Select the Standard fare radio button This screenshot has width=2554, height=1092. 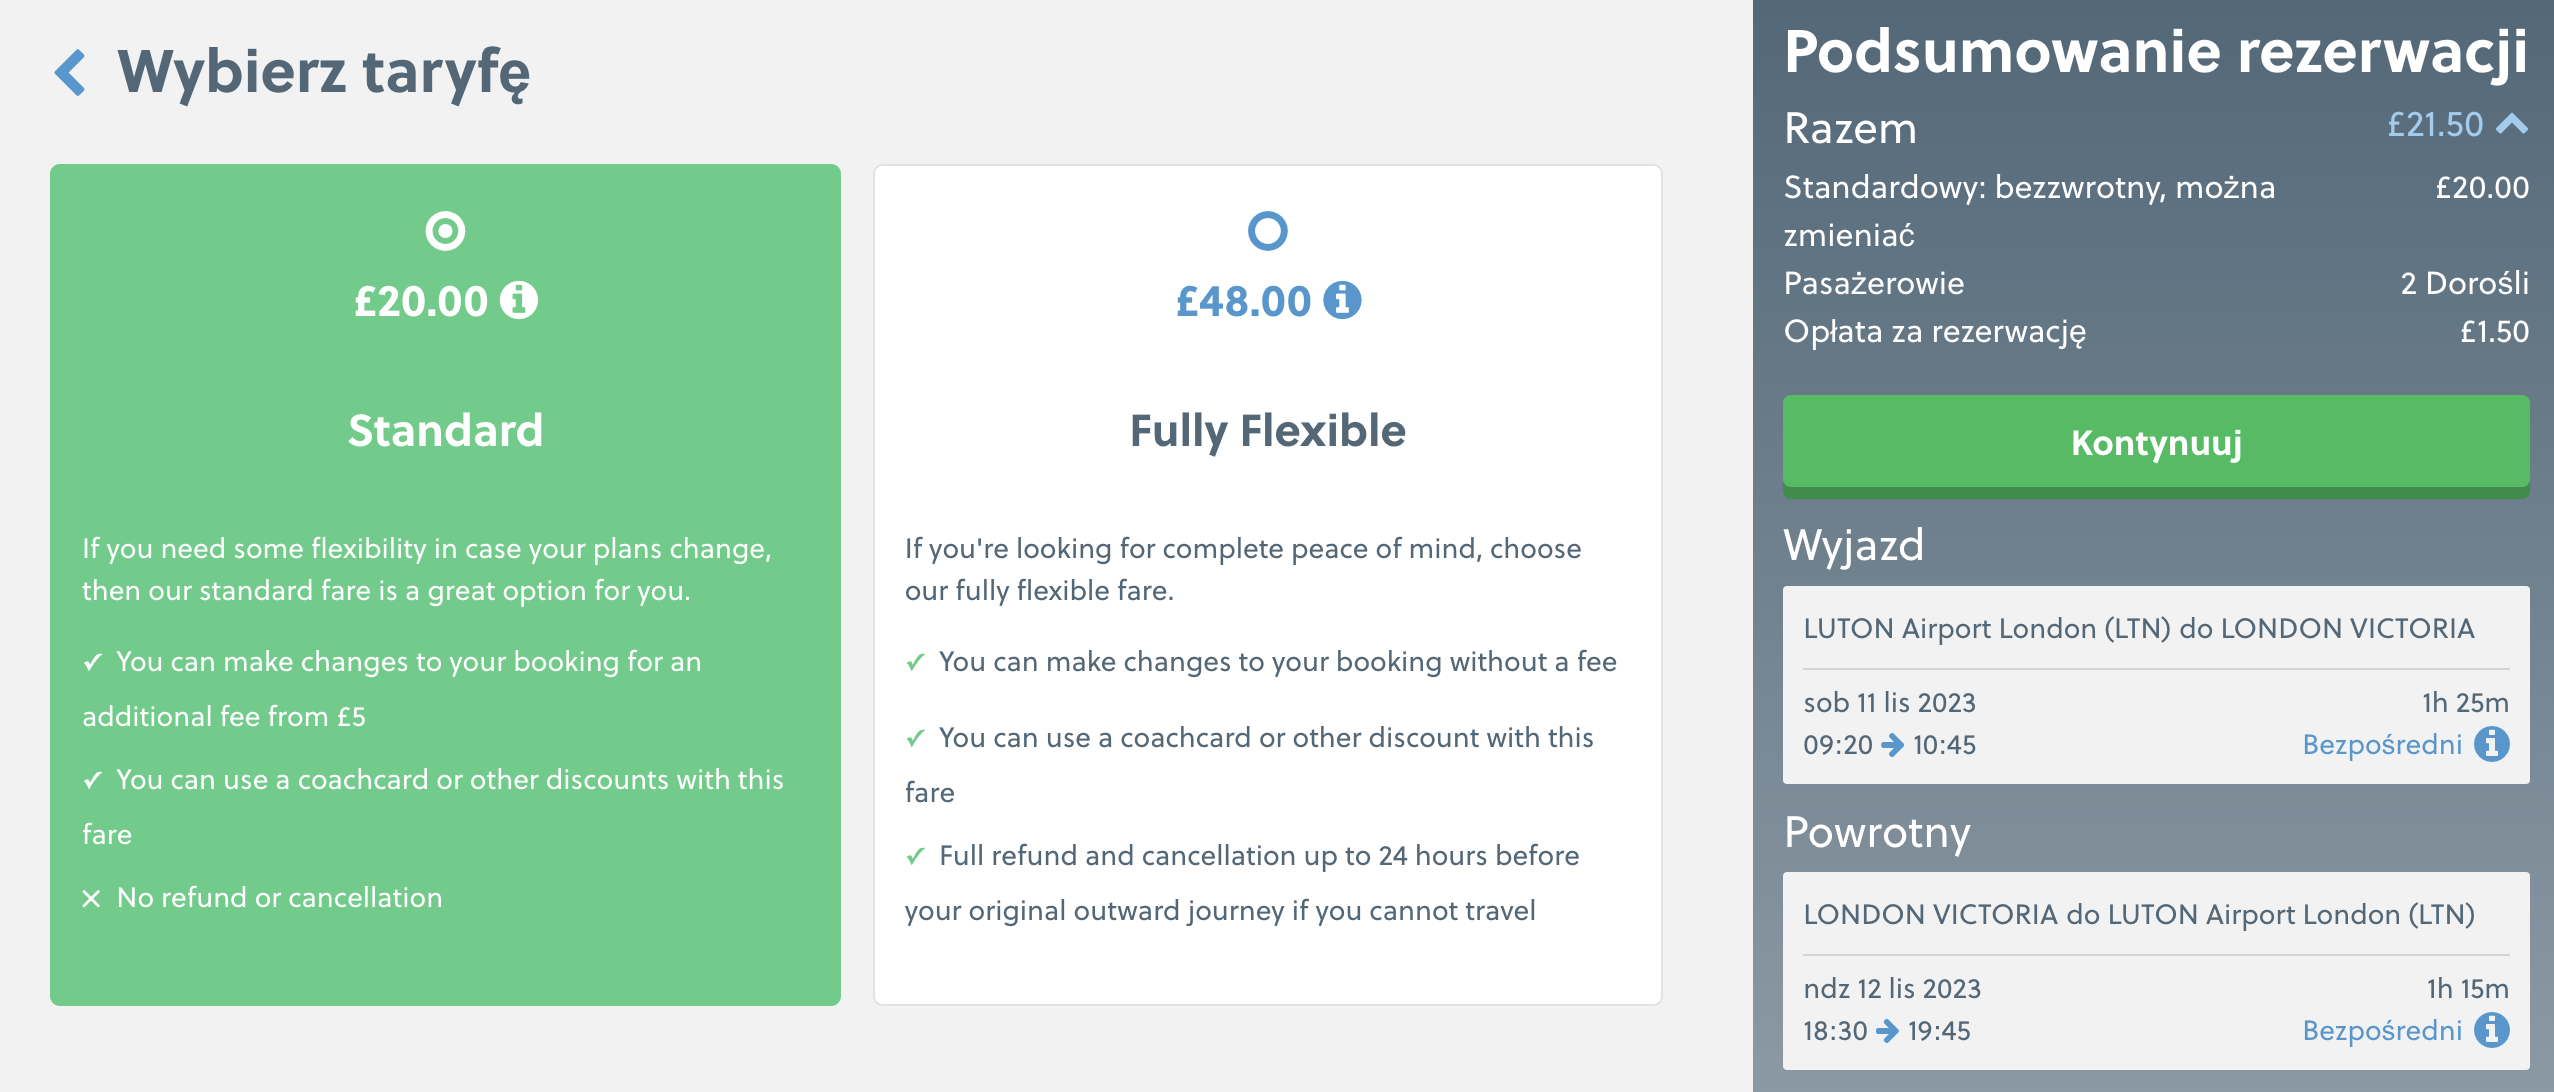[x=445, y=231]
